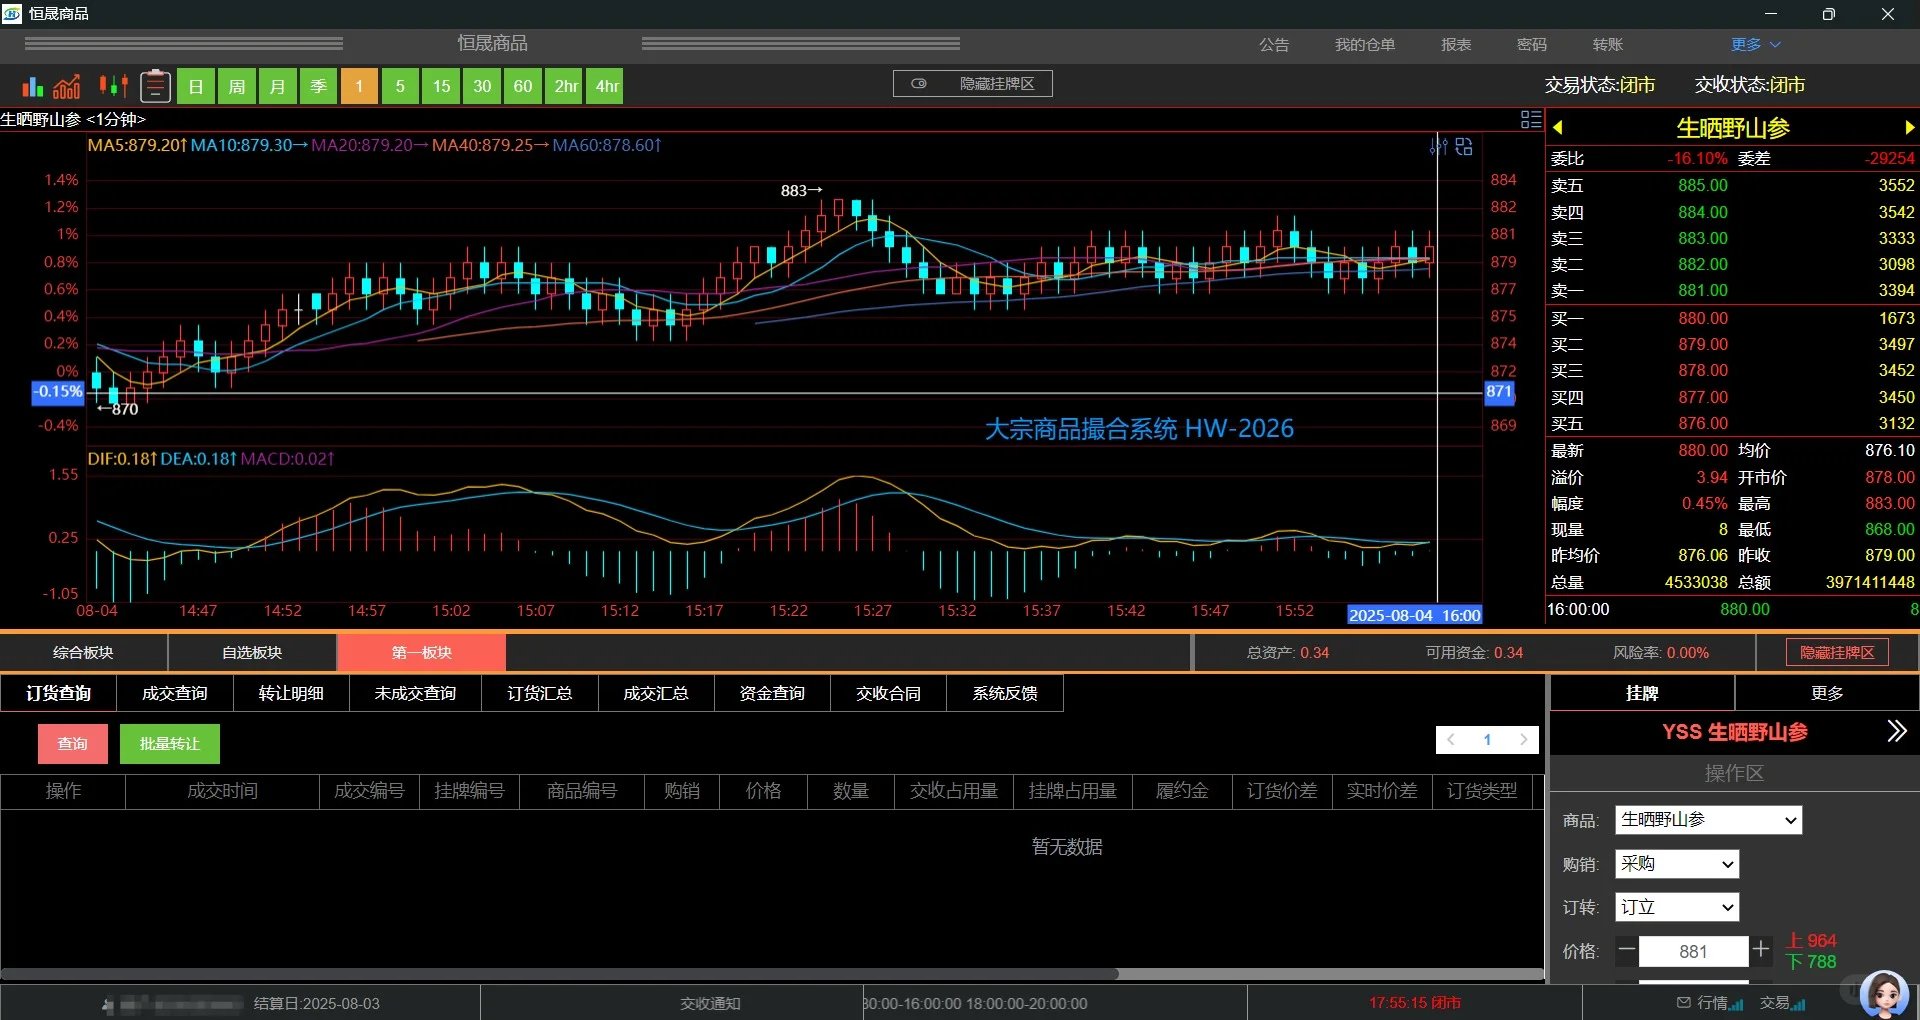Switch to the 综合板块 tab
The width and height of the screenshot is (1920, 1020).
click(83, 653)
